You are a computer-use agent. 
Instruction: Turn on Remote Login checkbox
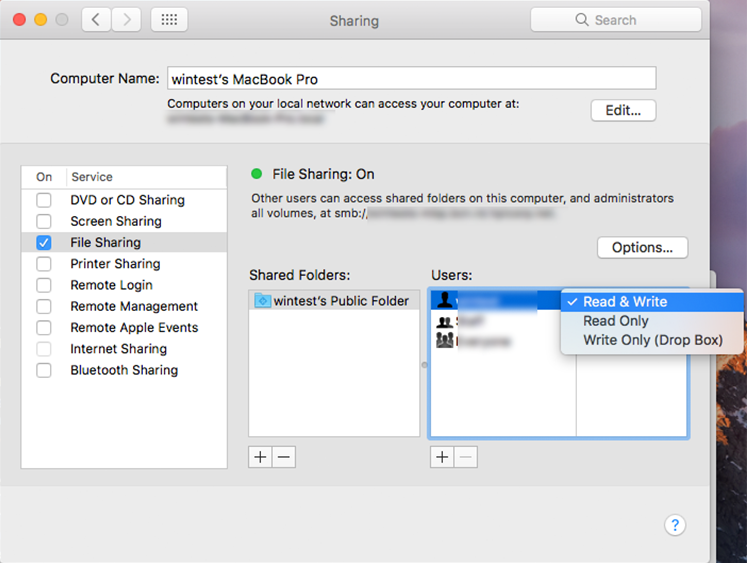(44, 285)
